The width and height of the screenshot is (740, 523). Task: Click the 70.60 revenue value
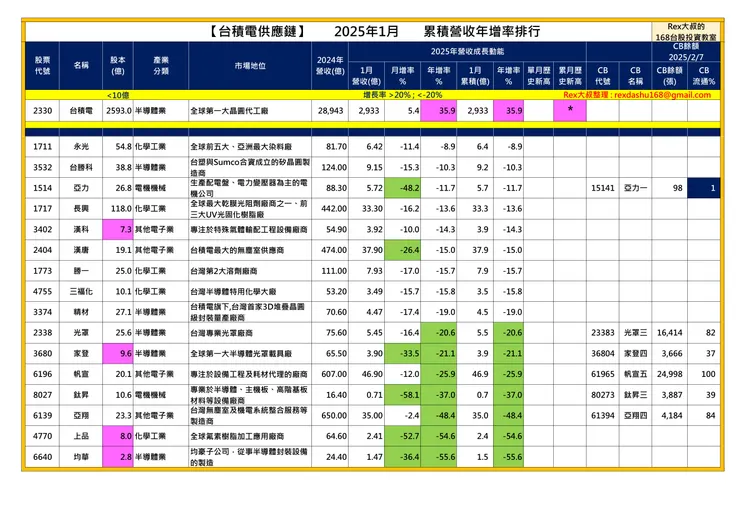pos(336,312)
